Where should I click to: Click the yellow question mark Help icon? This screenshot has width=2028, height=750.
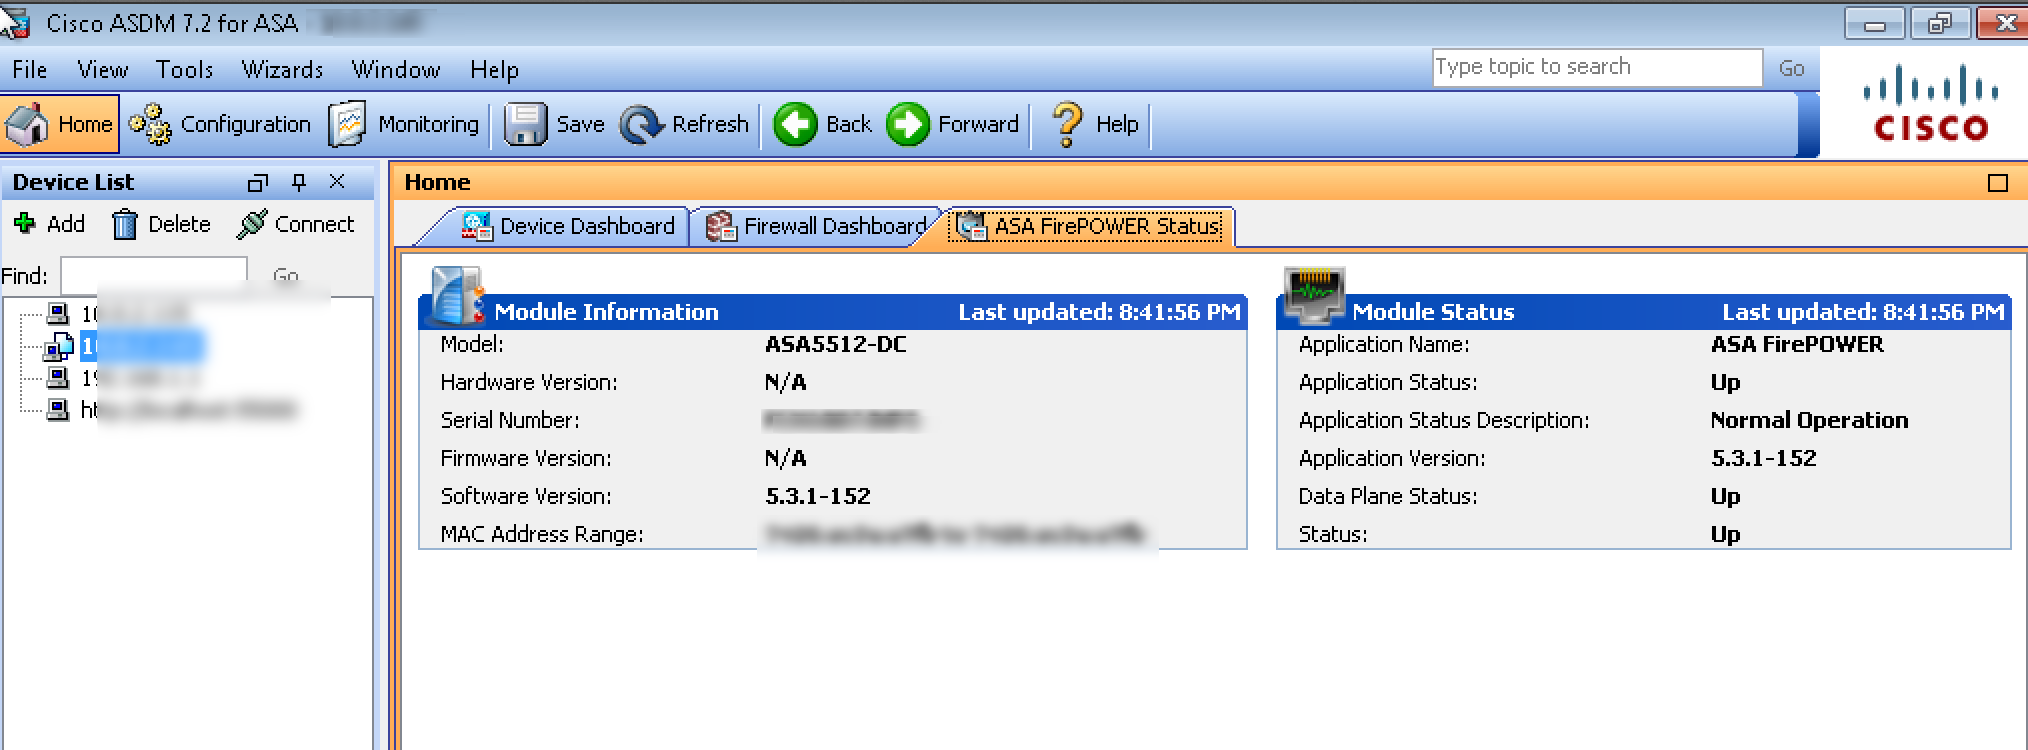pos(1067,124)
